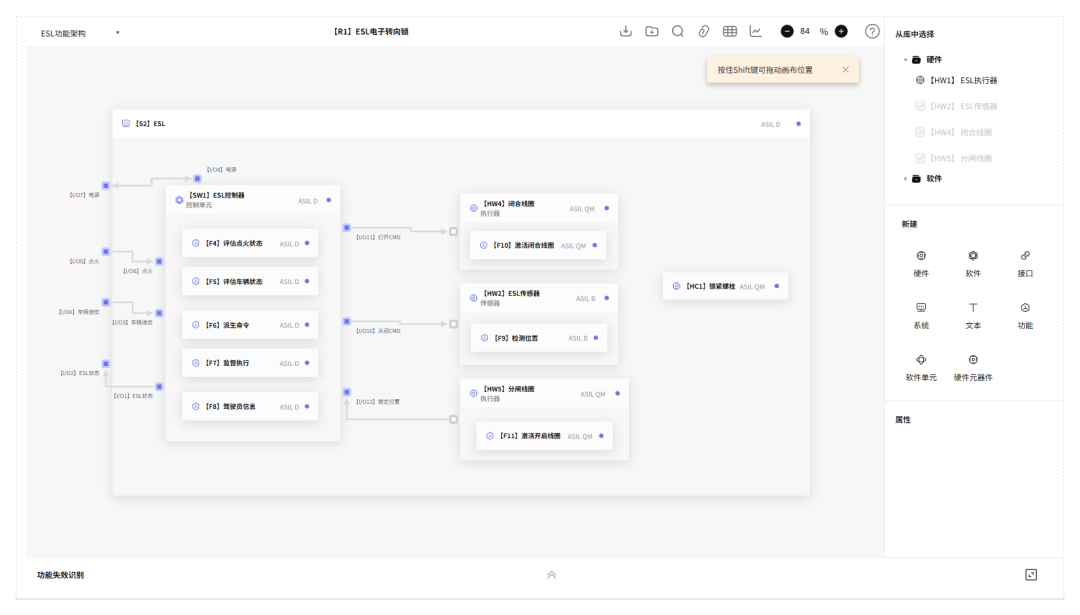Click the 【I/O10】 关闭CMD port label
The image size is (1080, 615).
coord(378,331)
